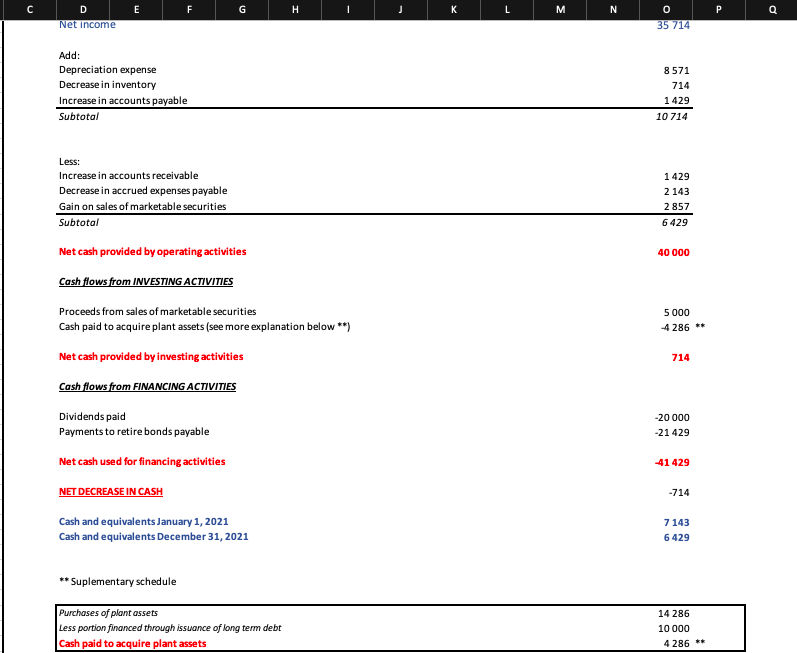
Task: Select 'Net cash provided by investing activities'
Action: click(x=151, y=357)
